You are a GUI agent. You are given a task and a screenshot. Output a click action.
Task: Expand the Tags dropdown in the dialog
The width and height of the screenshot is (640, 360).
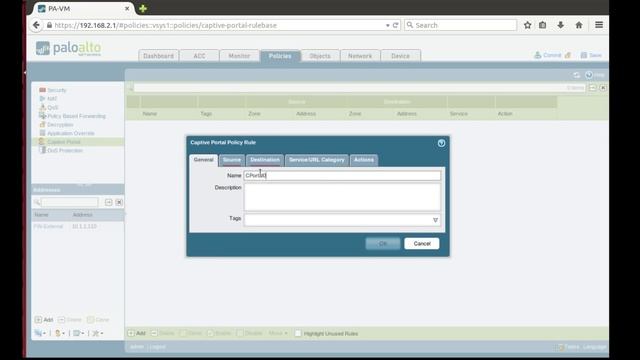tap(435, 220)
